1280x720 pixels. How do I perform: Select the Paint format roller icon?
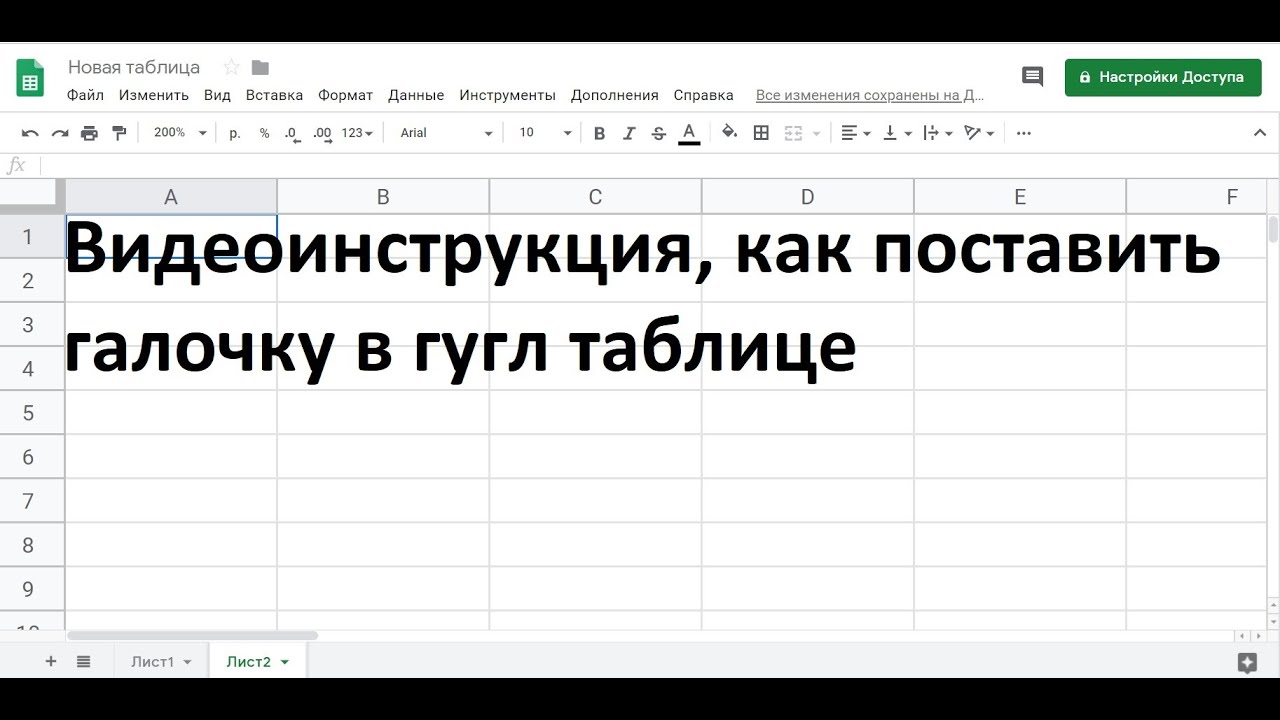[120, 133]
